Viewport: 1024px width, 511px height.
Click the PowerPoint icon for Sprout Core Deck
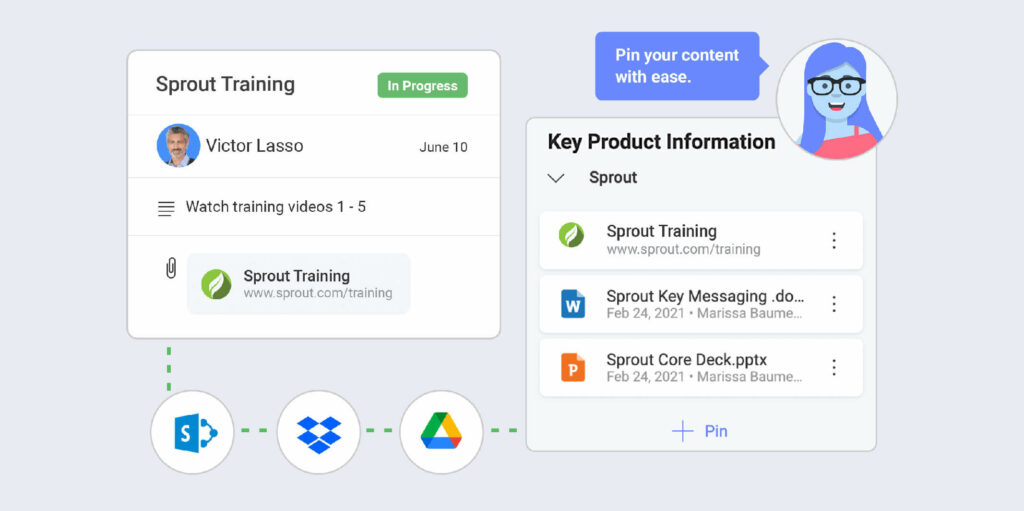[x=573, y=367]
